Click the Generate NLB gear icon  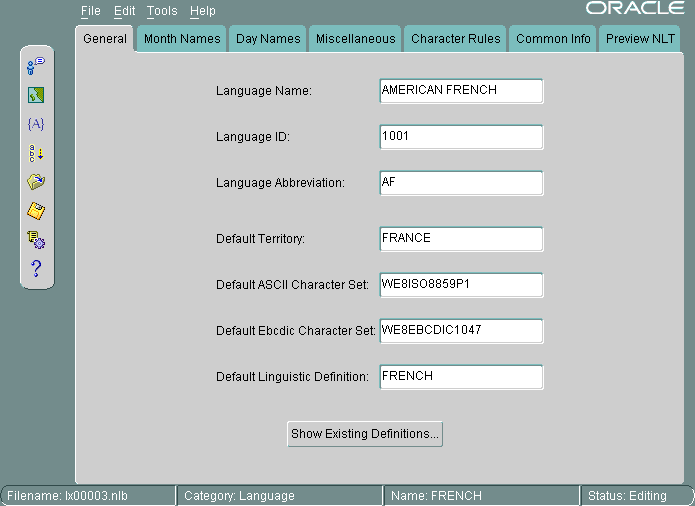[36, 239]
